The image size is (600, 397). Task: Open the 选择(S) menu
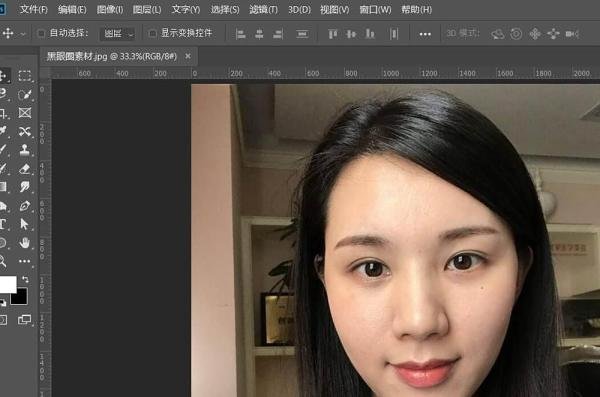pyautogui.click(x=225, y=9)
